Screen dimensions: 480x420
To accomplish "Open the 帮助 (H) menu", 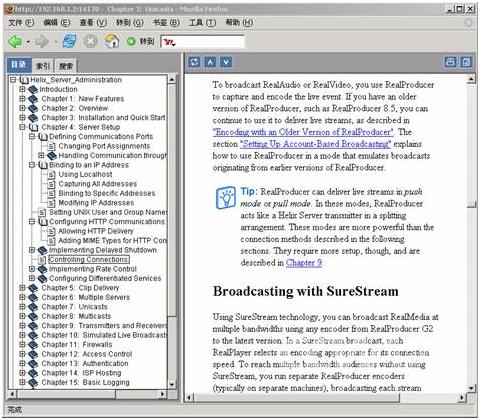I will [239, 23].
